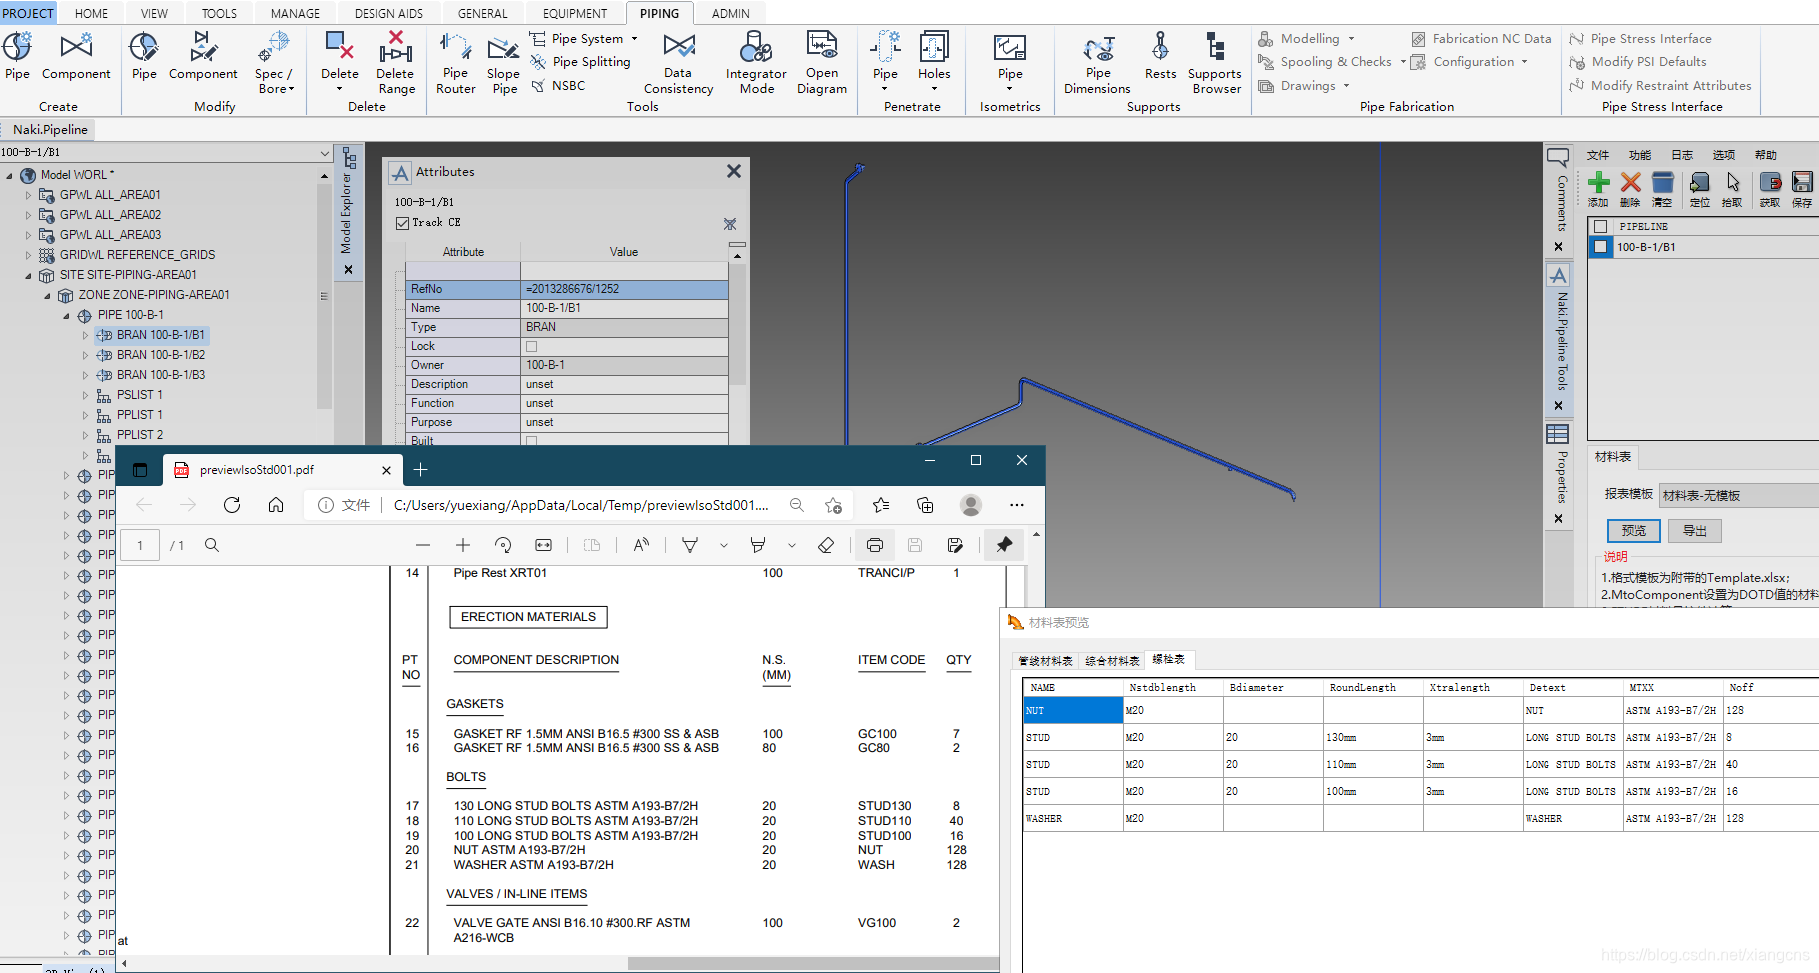Image resolution: width=1819 pixels, height=973 pixels.
Task: Run the Data Consistency tool
Action: [x=678, y=62]
